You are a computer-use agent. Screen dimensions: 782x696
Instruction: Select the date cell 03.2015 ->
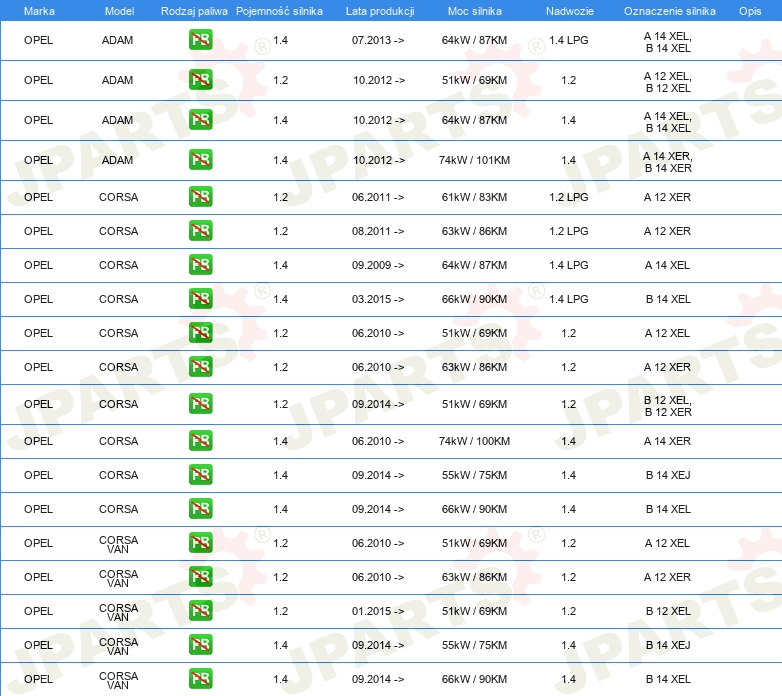tap(378, 299)
